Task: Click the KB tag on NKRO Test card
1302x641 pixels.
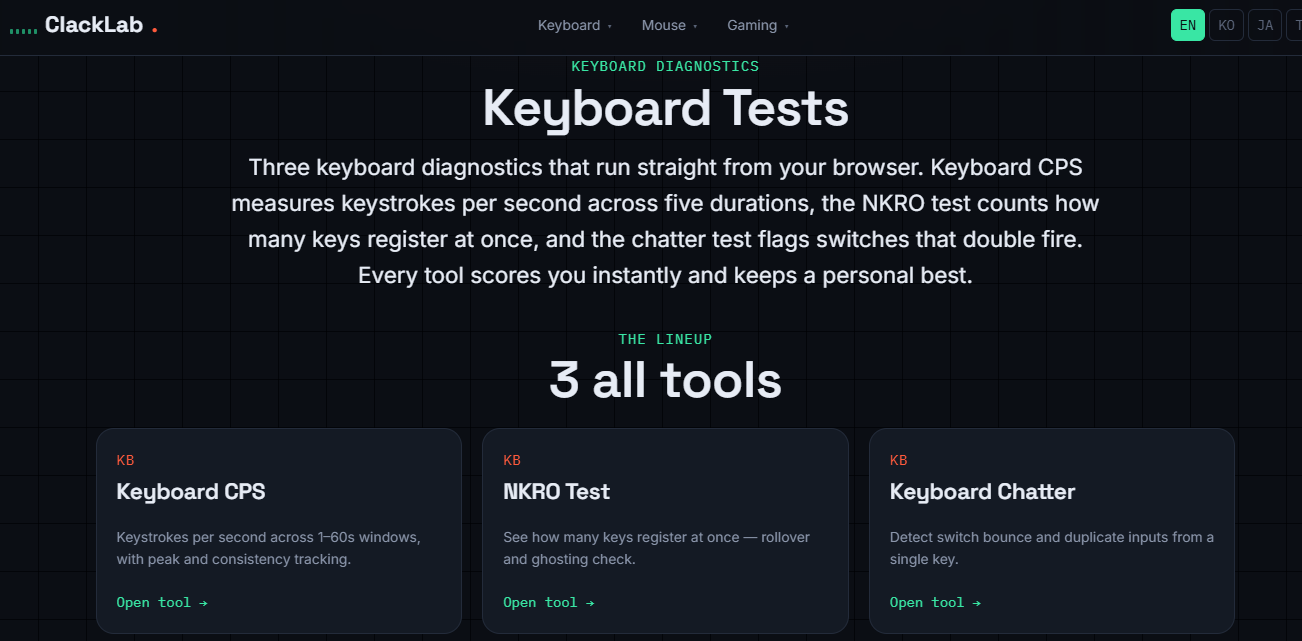Action: click(x=512, y=460)
